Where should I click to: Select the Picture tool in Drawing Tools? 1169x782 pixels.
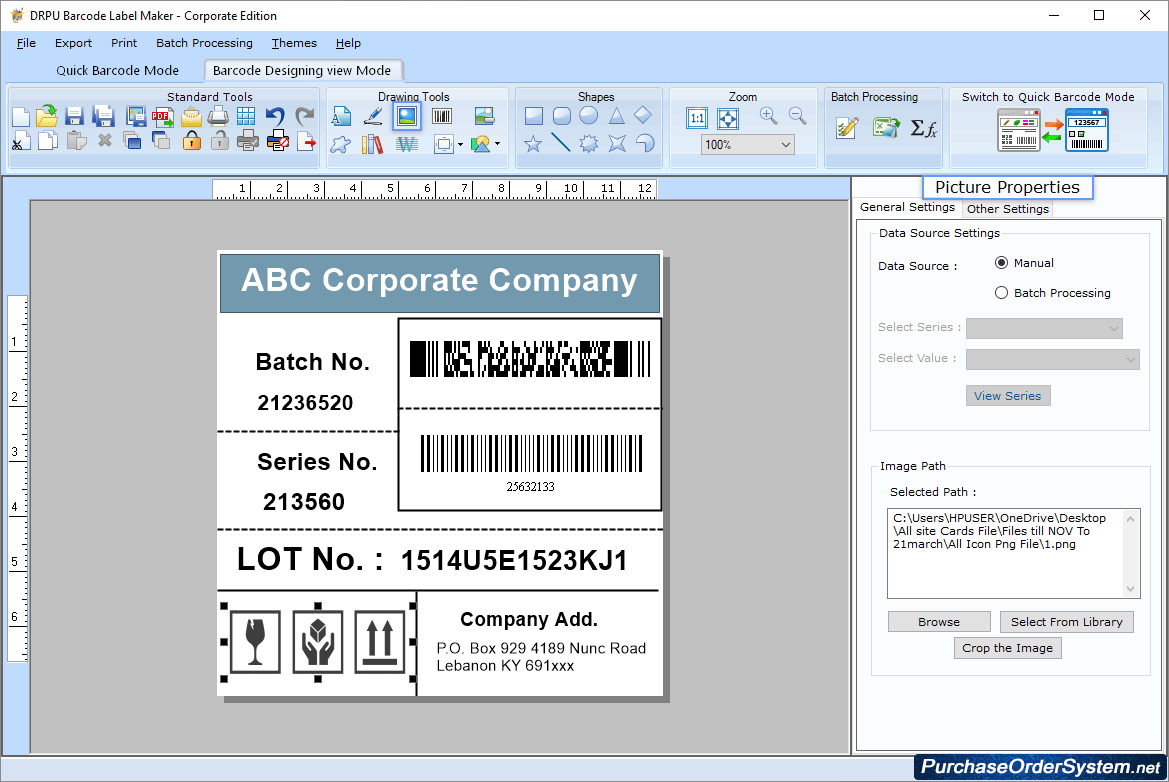coord(408,116)
